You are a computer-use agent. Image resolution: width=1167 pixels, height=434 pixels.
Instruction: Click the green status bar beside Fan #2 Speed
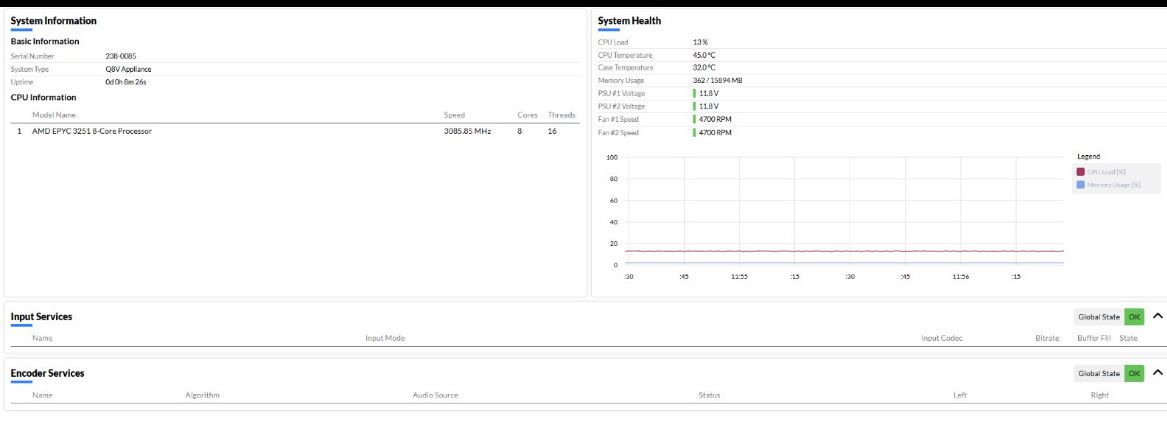pyautogui.click(x=694, y=133)
